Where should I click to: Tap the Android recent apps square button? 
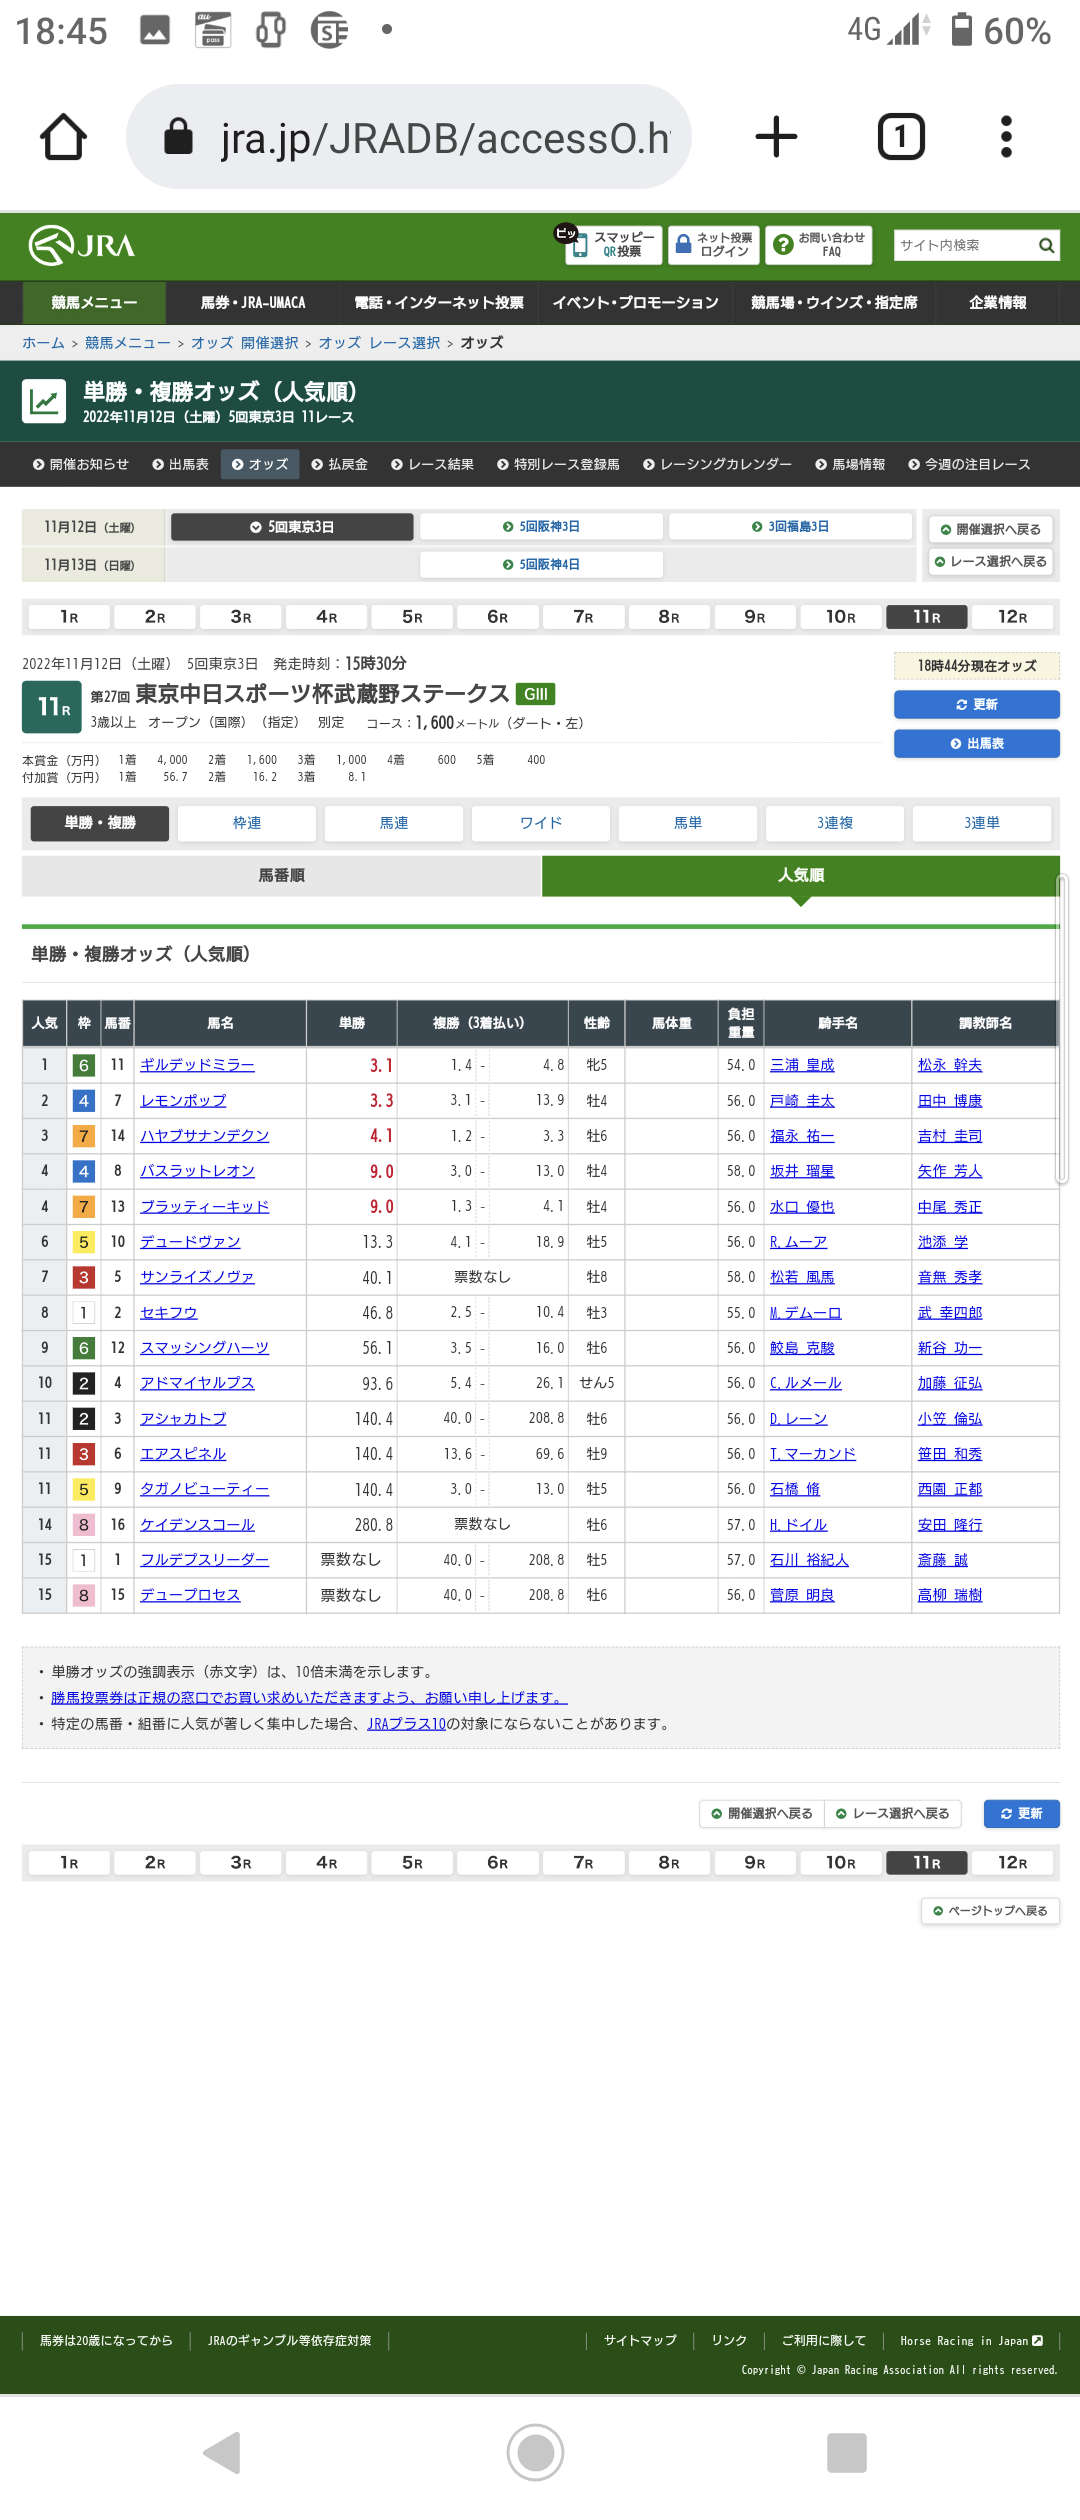coord(847,2452)
